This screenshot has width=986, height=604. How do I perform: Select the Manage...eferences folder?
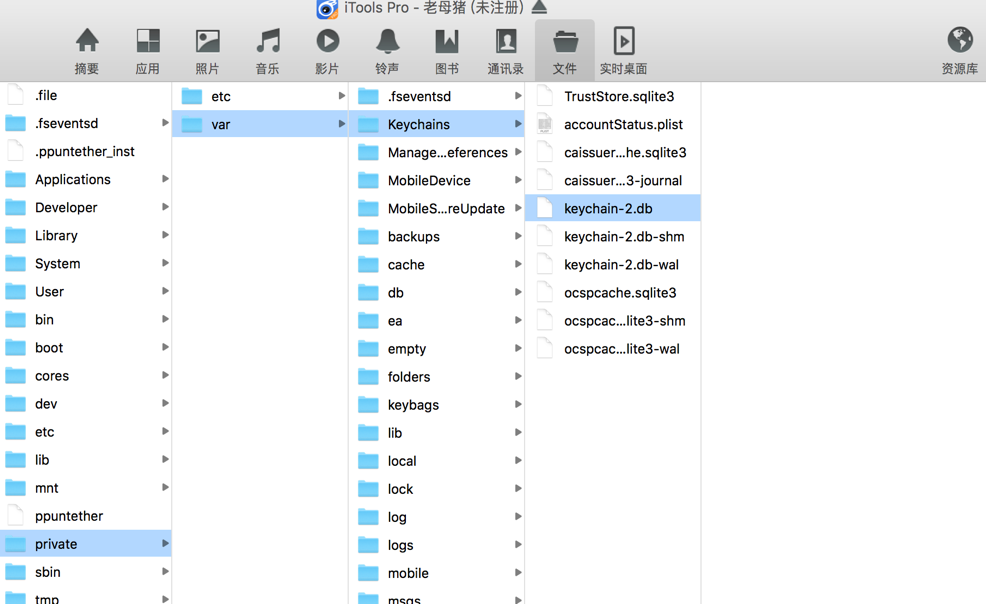436,152
